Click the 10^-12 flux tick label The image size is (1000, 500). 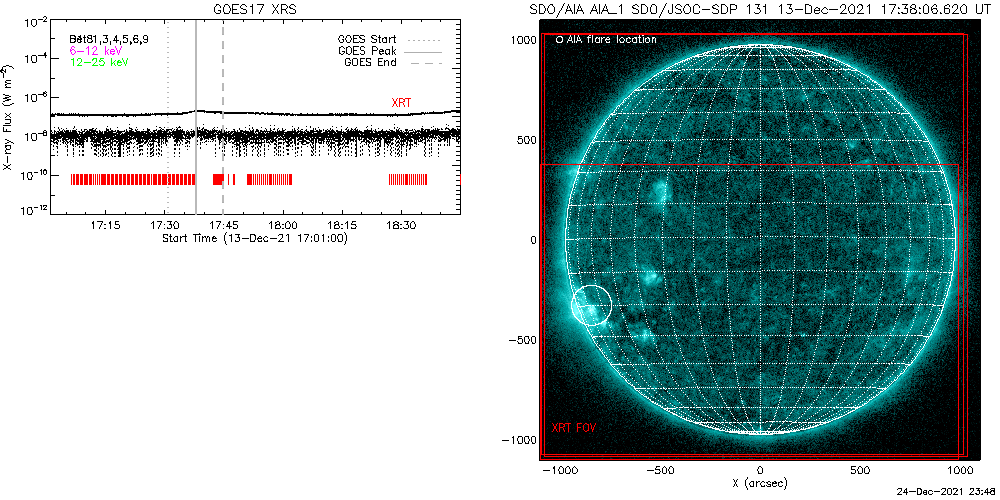coord(34,210)
